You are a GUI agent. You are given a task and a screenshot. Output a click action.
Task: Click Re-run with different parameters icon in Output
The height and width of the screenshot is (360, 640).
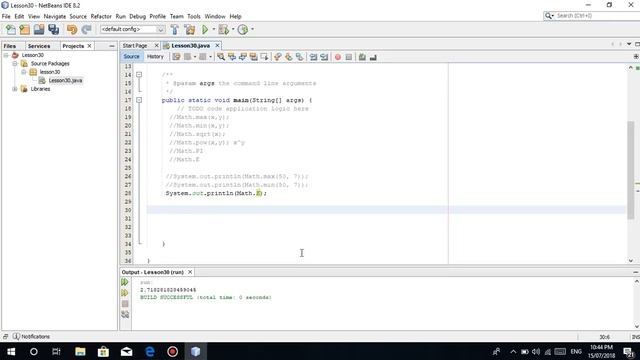125,293
